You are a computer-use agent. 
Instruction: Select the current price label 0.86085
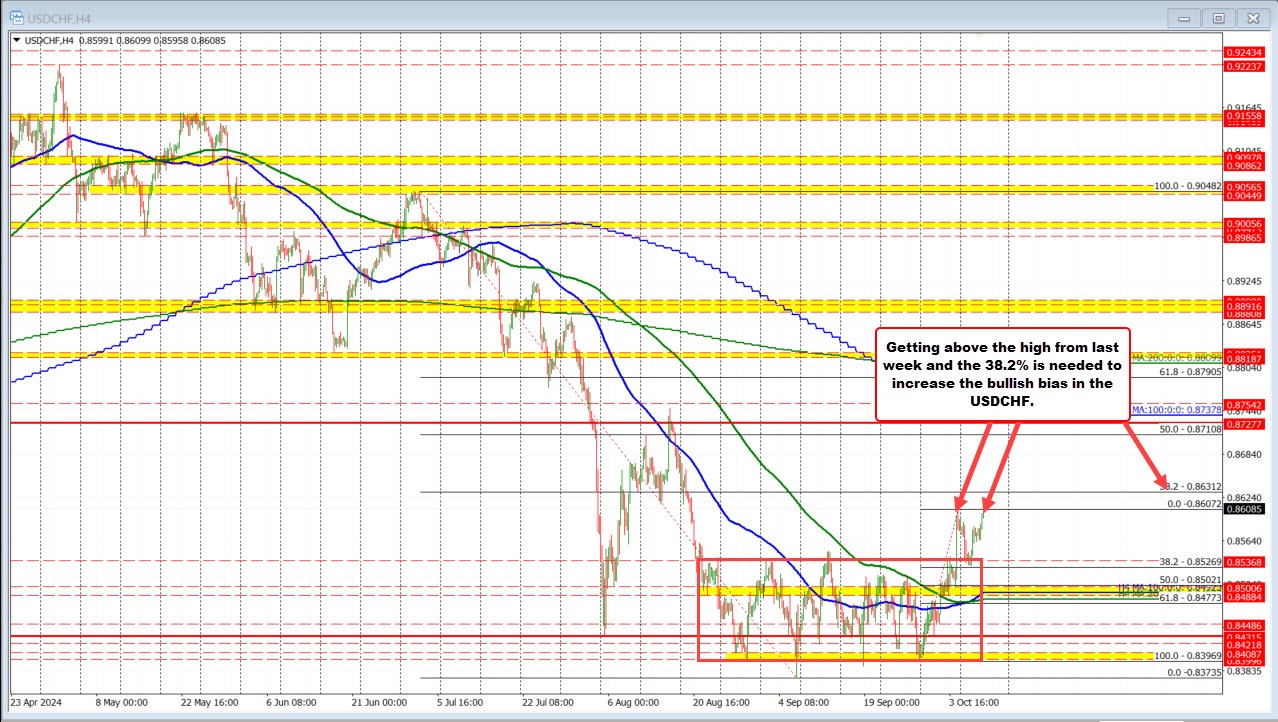(x=1245, y=510)
